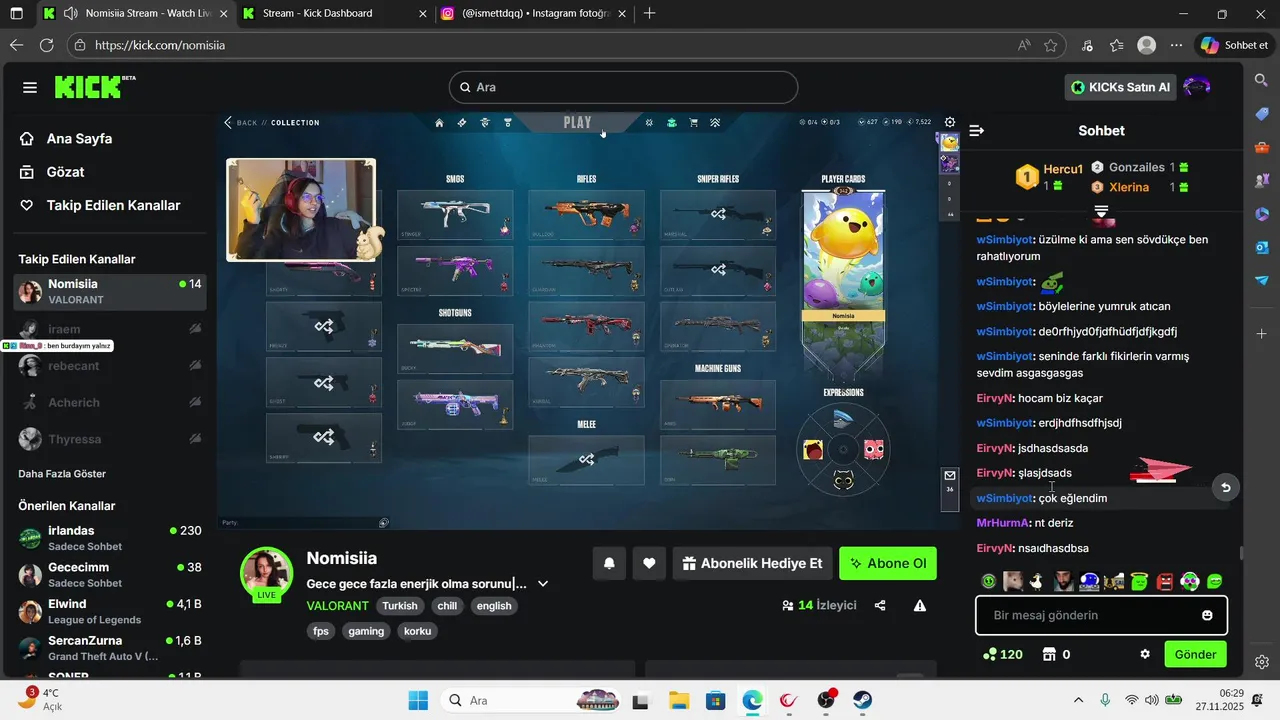Open offline channel Acherich
Image resolution: width=1280 pixels, height=720 pixels.
[110, 402]
